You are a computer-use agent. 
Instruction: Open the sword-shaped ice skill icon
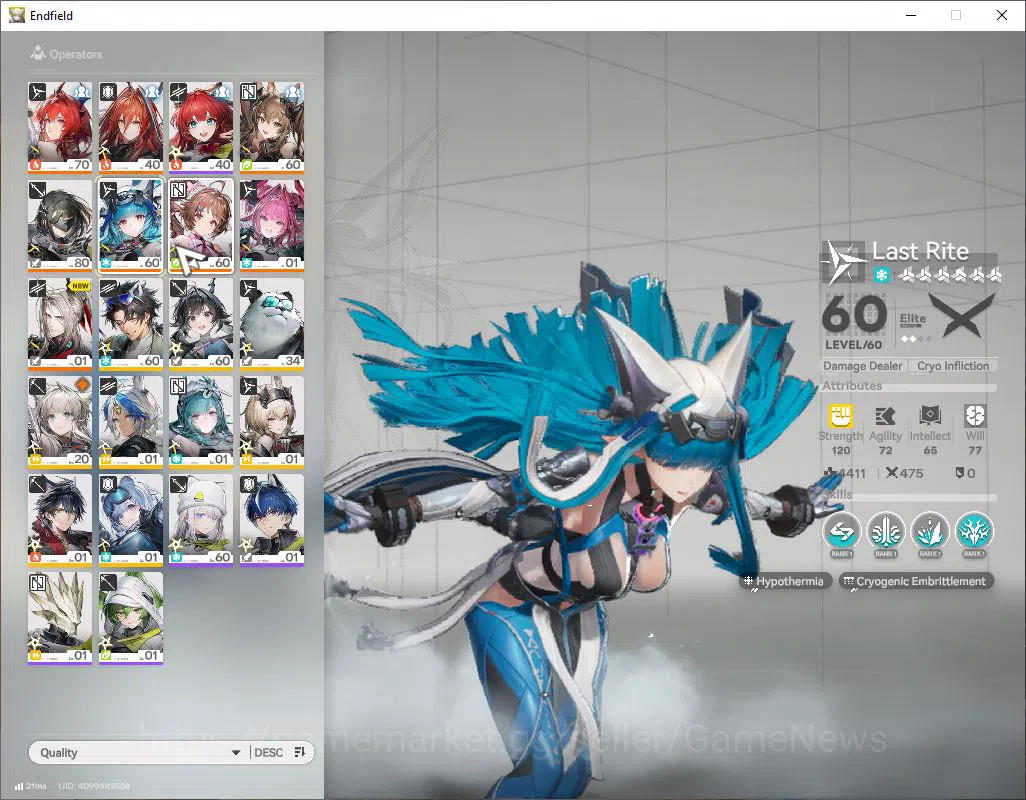coord(886,532)
